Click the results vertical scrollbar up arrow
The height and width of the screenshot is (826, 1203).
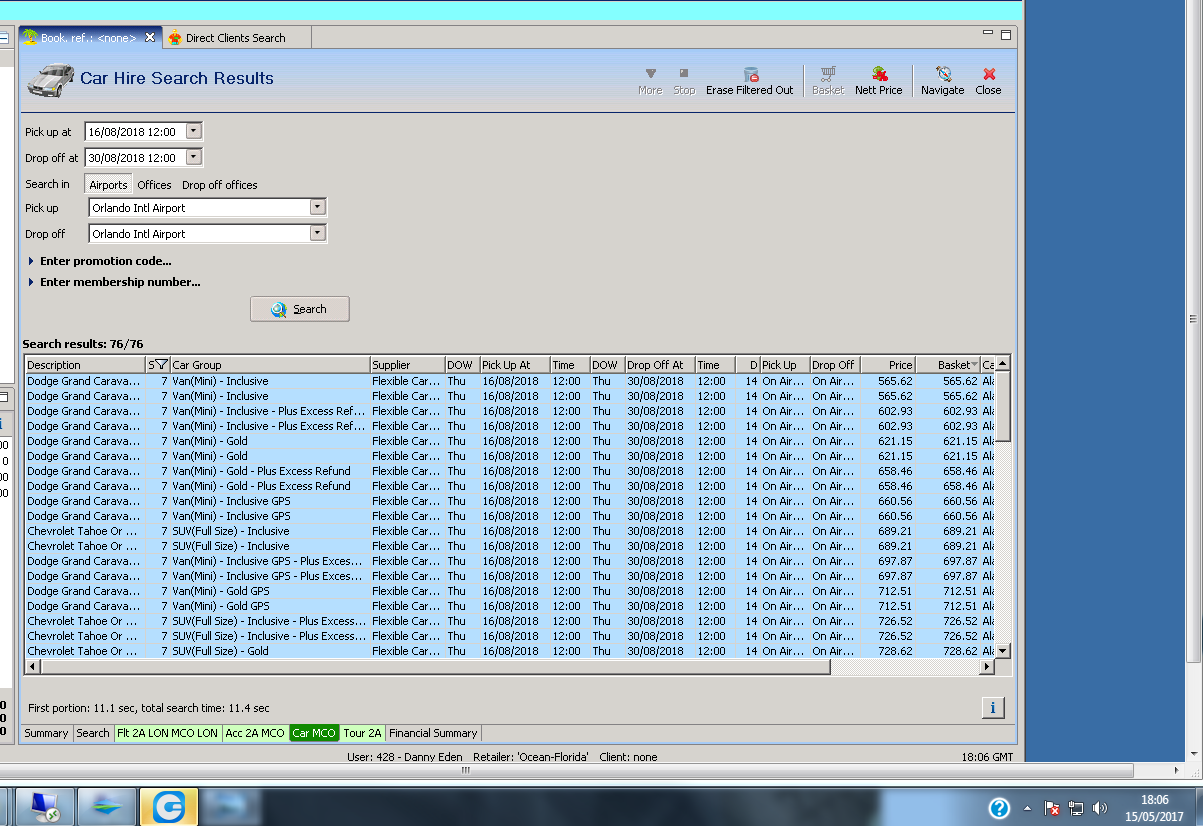tap(1003, 363)
